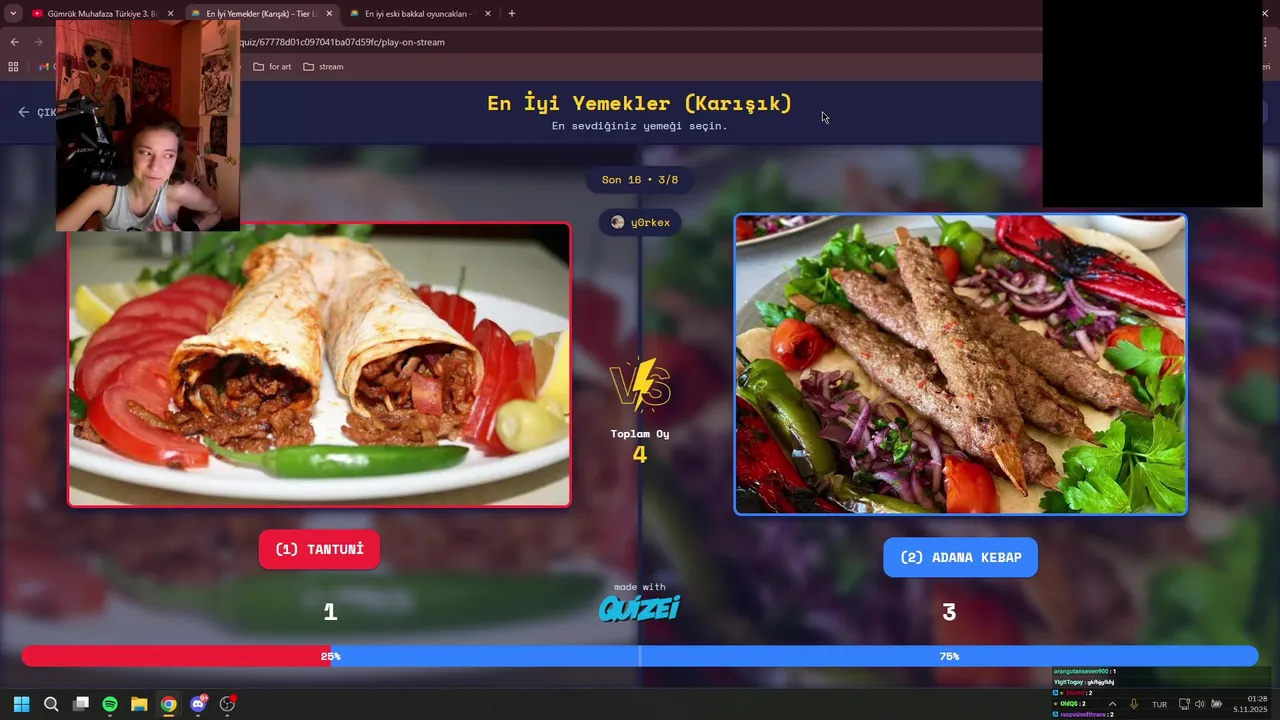Click the VS lightning emblem
Screen dimensions: 1280x720
point(640,385)
